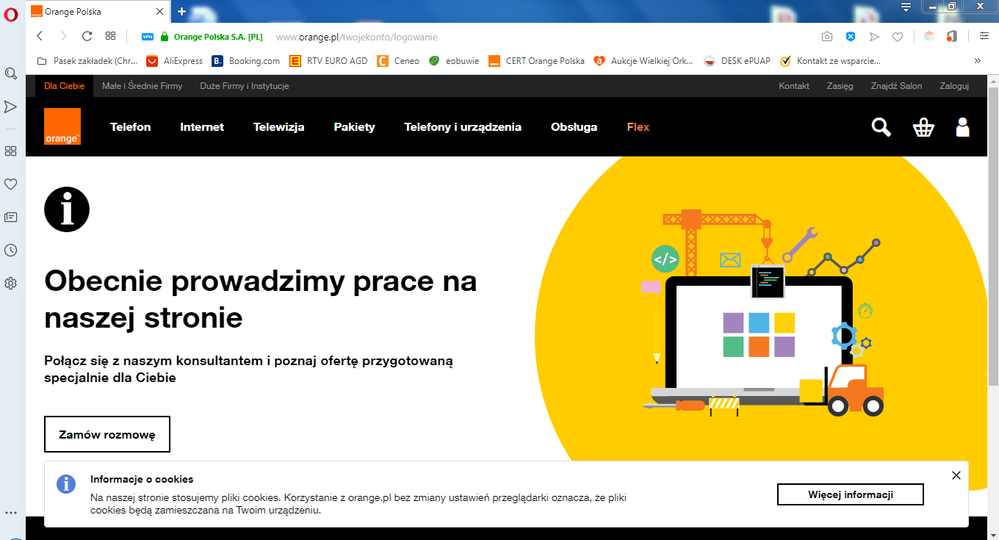Click the Zaloguj login link
Screen dimensions: 999x540
(954, 86)
